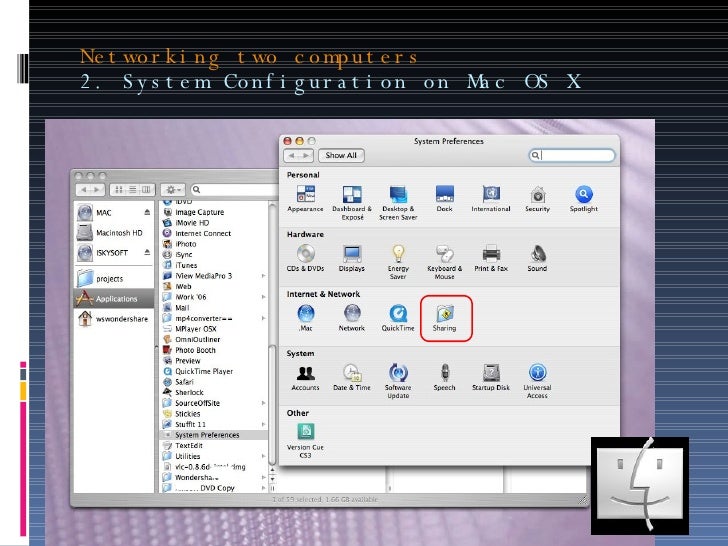The height and width of the screenshot is (546, 728).
Task: Select MAC volume in Finder sidebar
Action: click(113, 213)
